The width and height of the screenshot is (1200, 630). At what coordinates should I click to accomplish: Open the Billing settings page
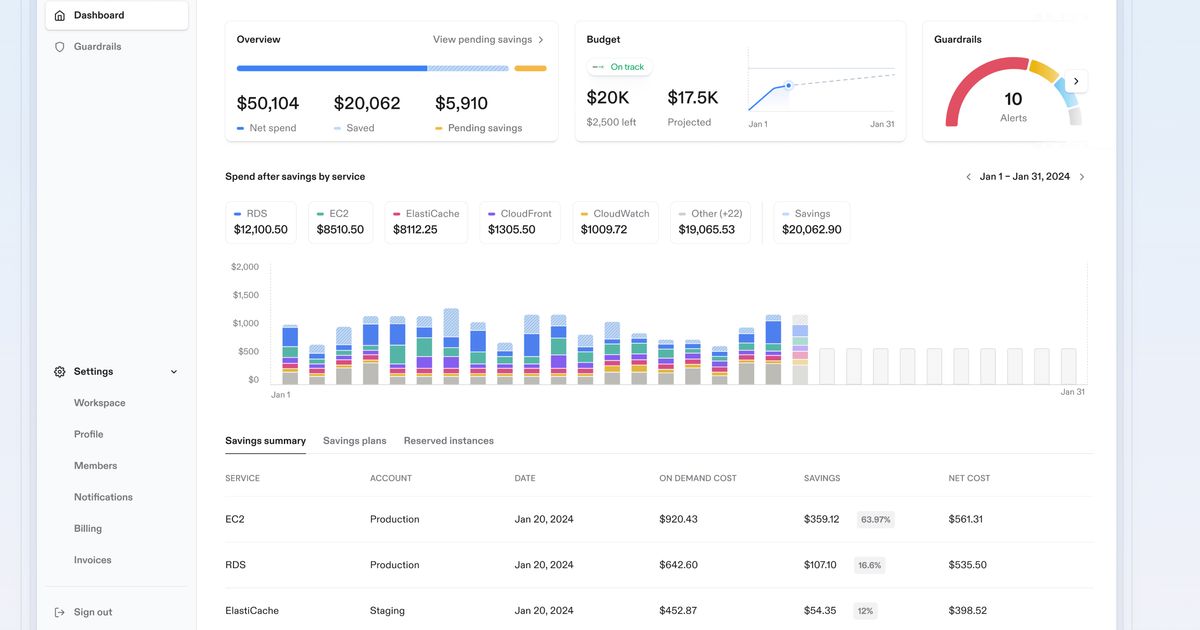click(x=88, y=529)
